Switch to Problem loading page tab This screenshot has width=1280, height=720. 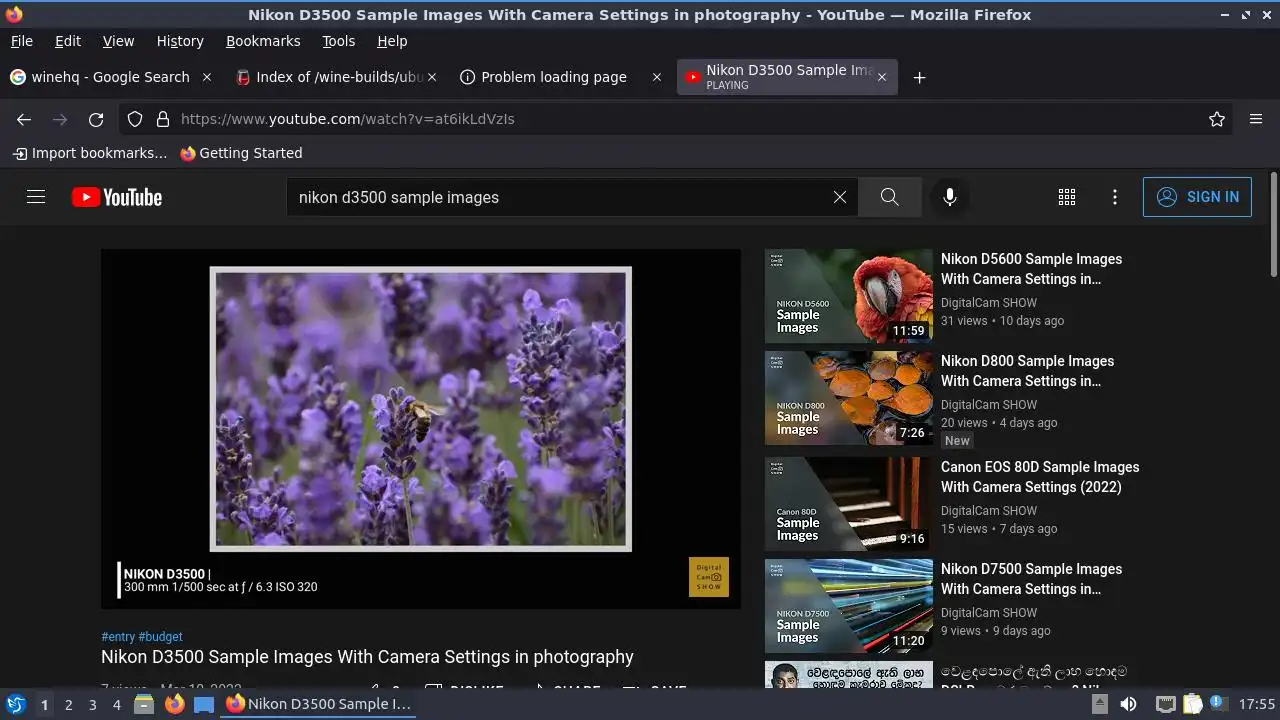click(x=562, y=77)
